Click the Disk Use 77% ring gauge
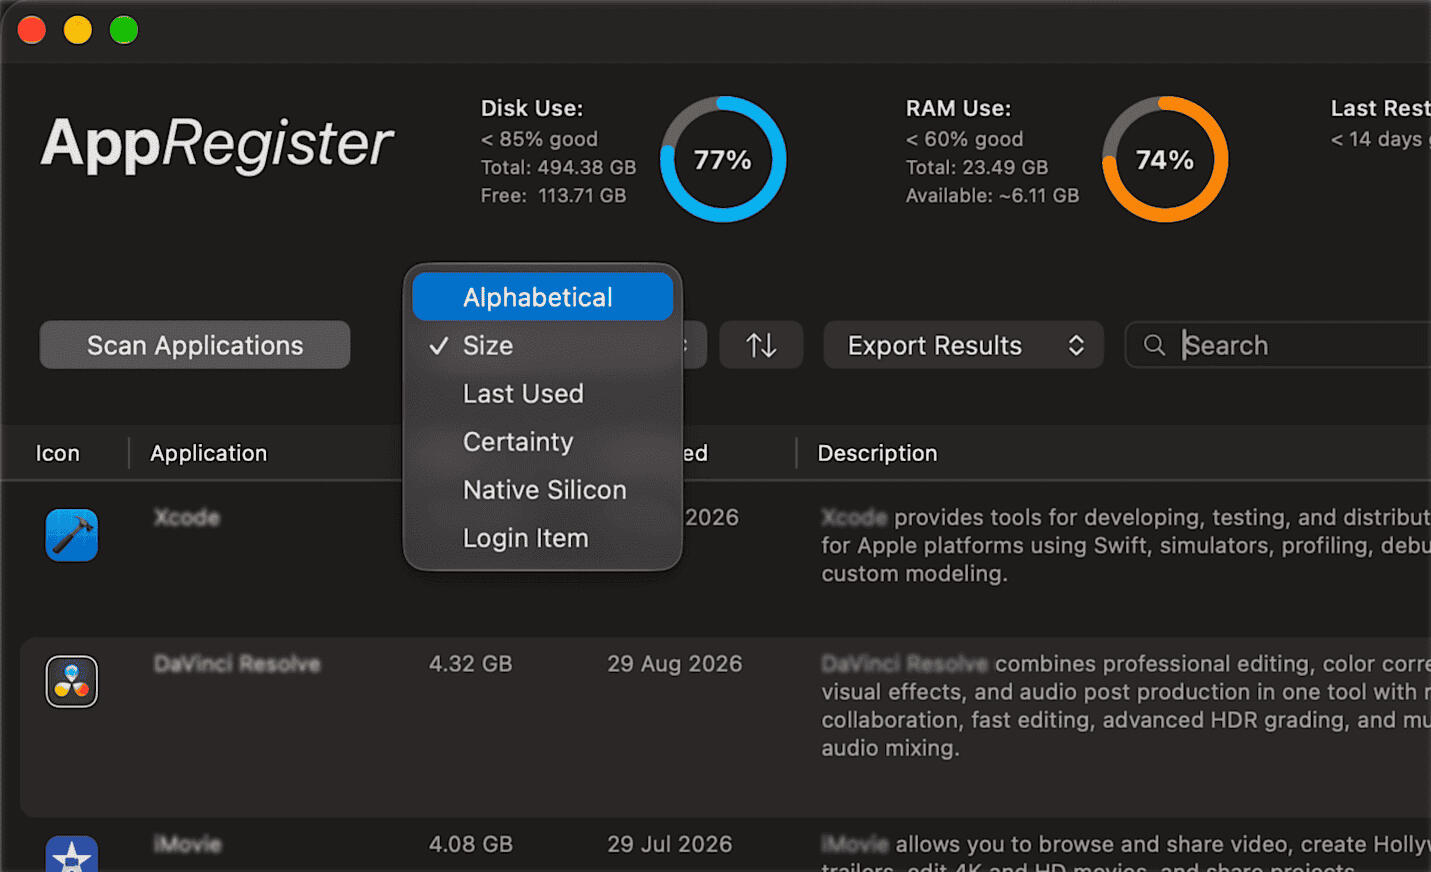Viewport: 1431px width, 872px height. coord(723,159)
